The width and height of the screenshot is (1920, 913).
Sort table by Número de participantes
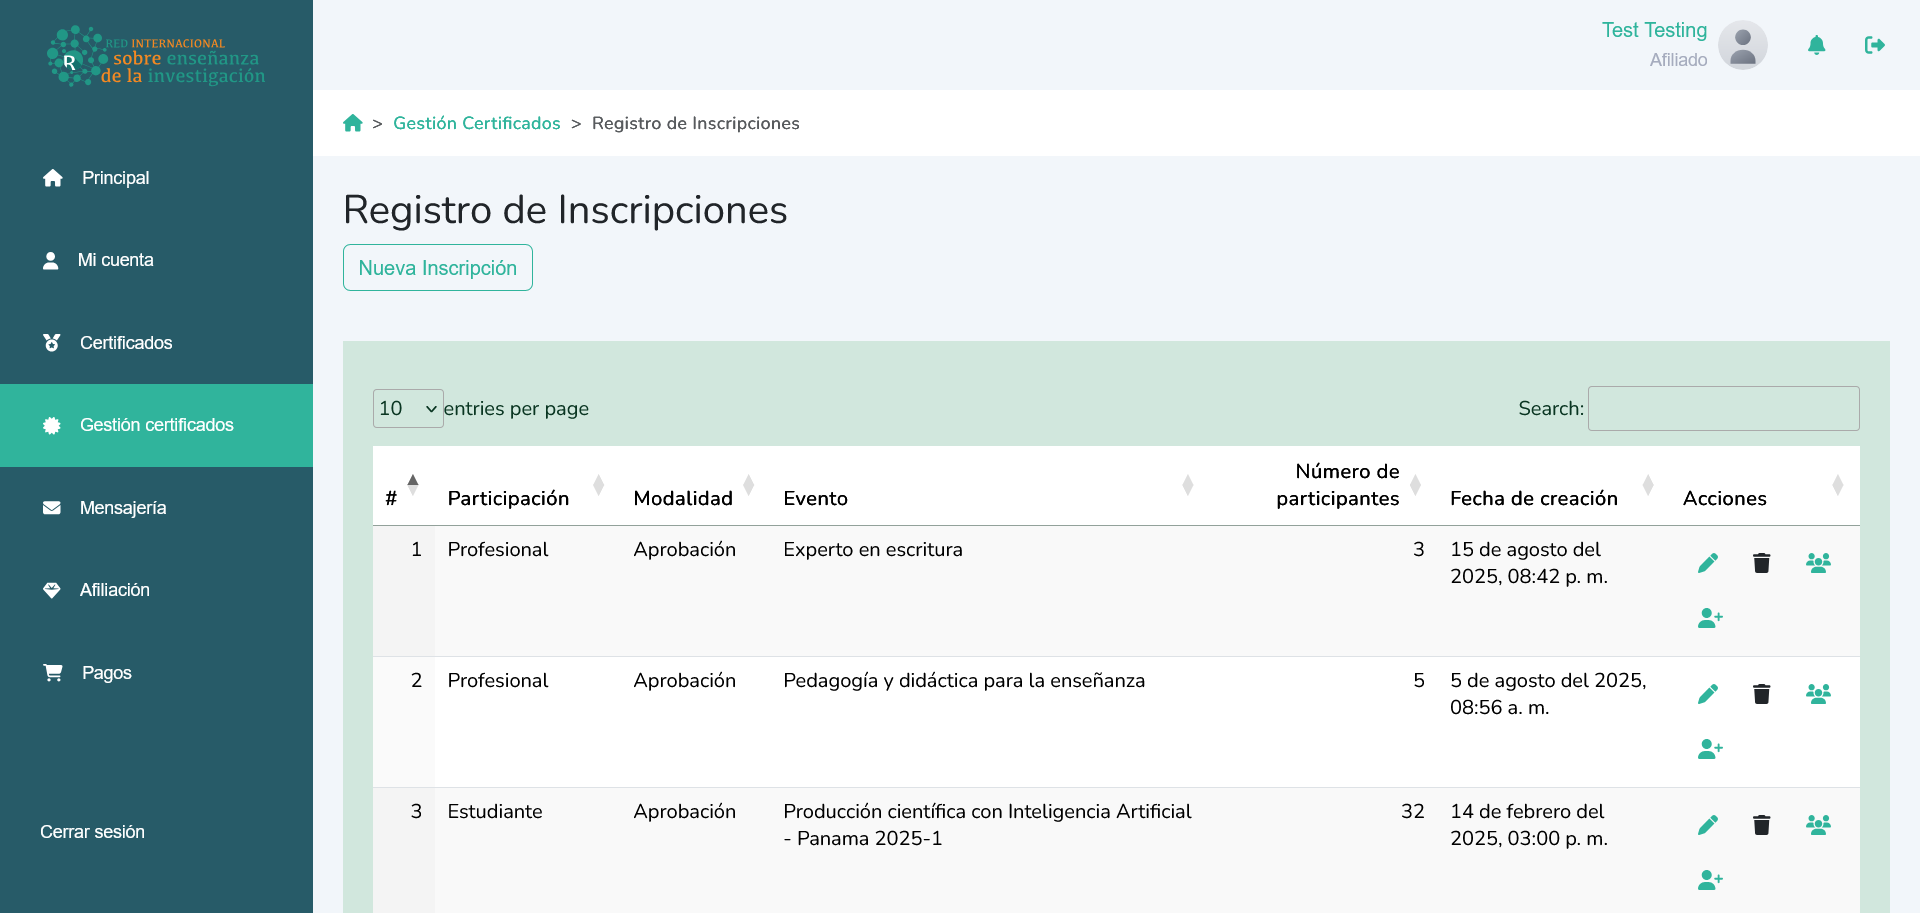[1337, 485]
